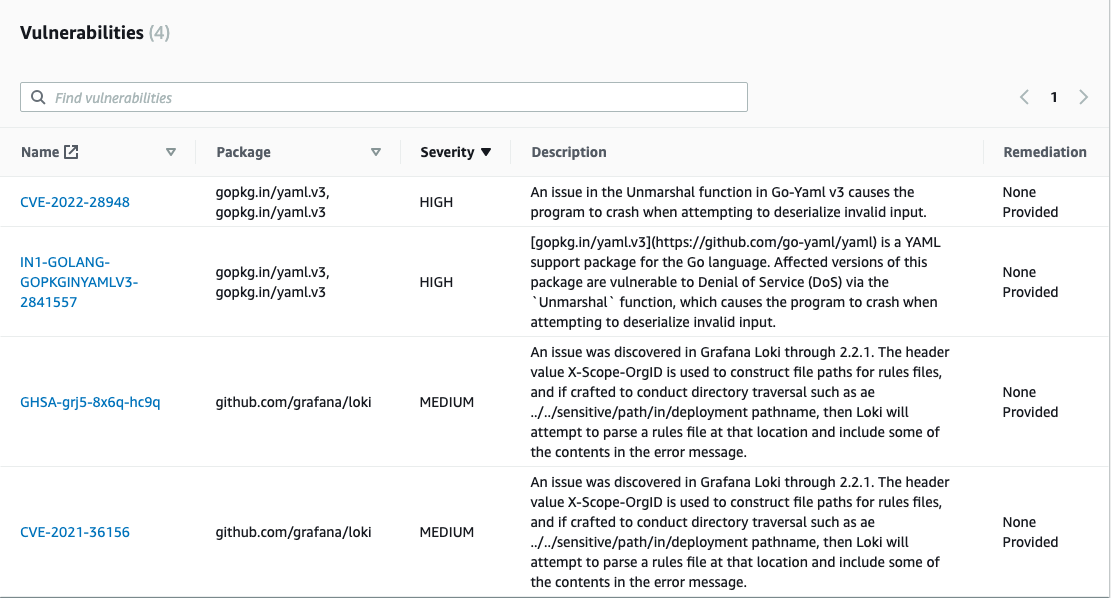Open the CVE-2022-28948 link
Viewport: 1111px width, 598px height.
point(75,202)
